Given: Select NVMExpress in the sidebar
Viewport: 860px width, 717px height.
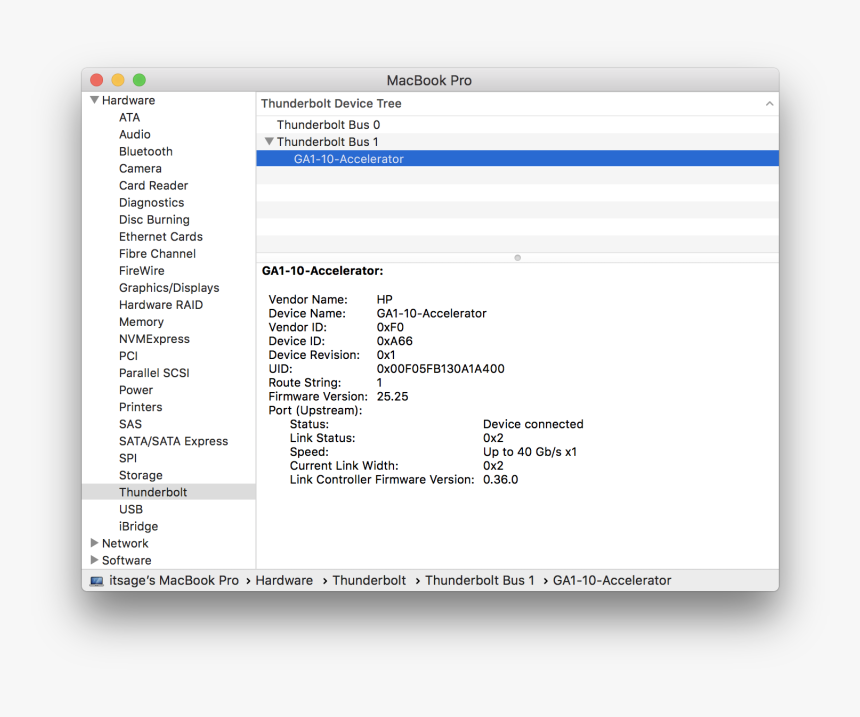Looking at the screenshot, I should [154, 339].
